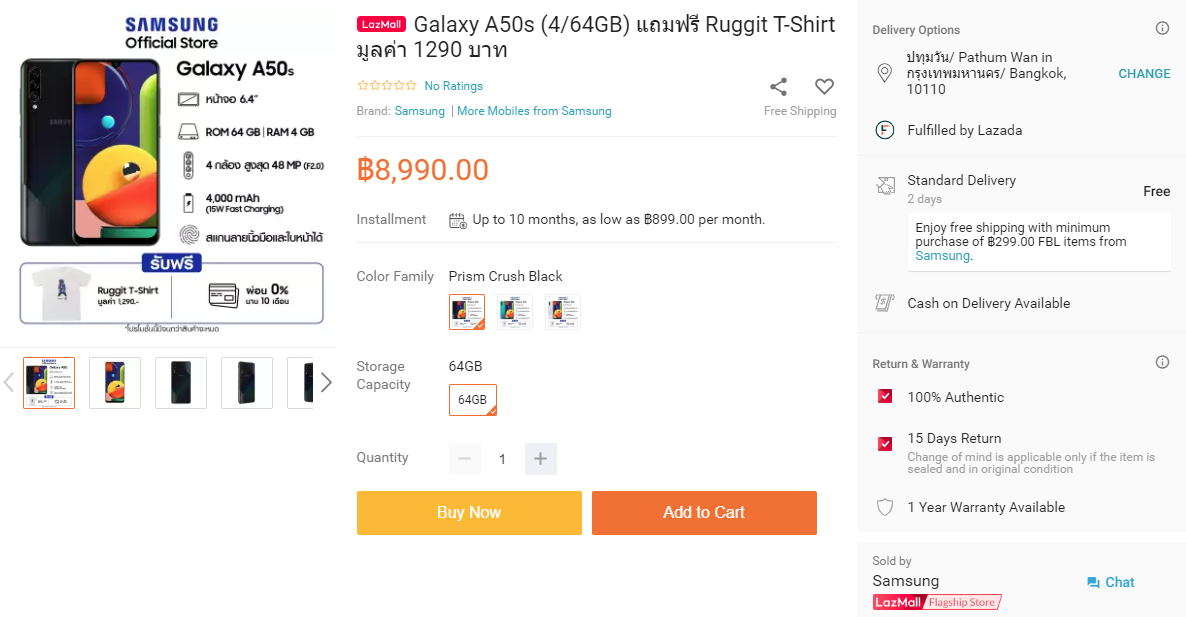Click the 100% Authentic checkmark
Image resolution: width=1186 pixels, height=617 pixels.
click(x=885, y=397)
